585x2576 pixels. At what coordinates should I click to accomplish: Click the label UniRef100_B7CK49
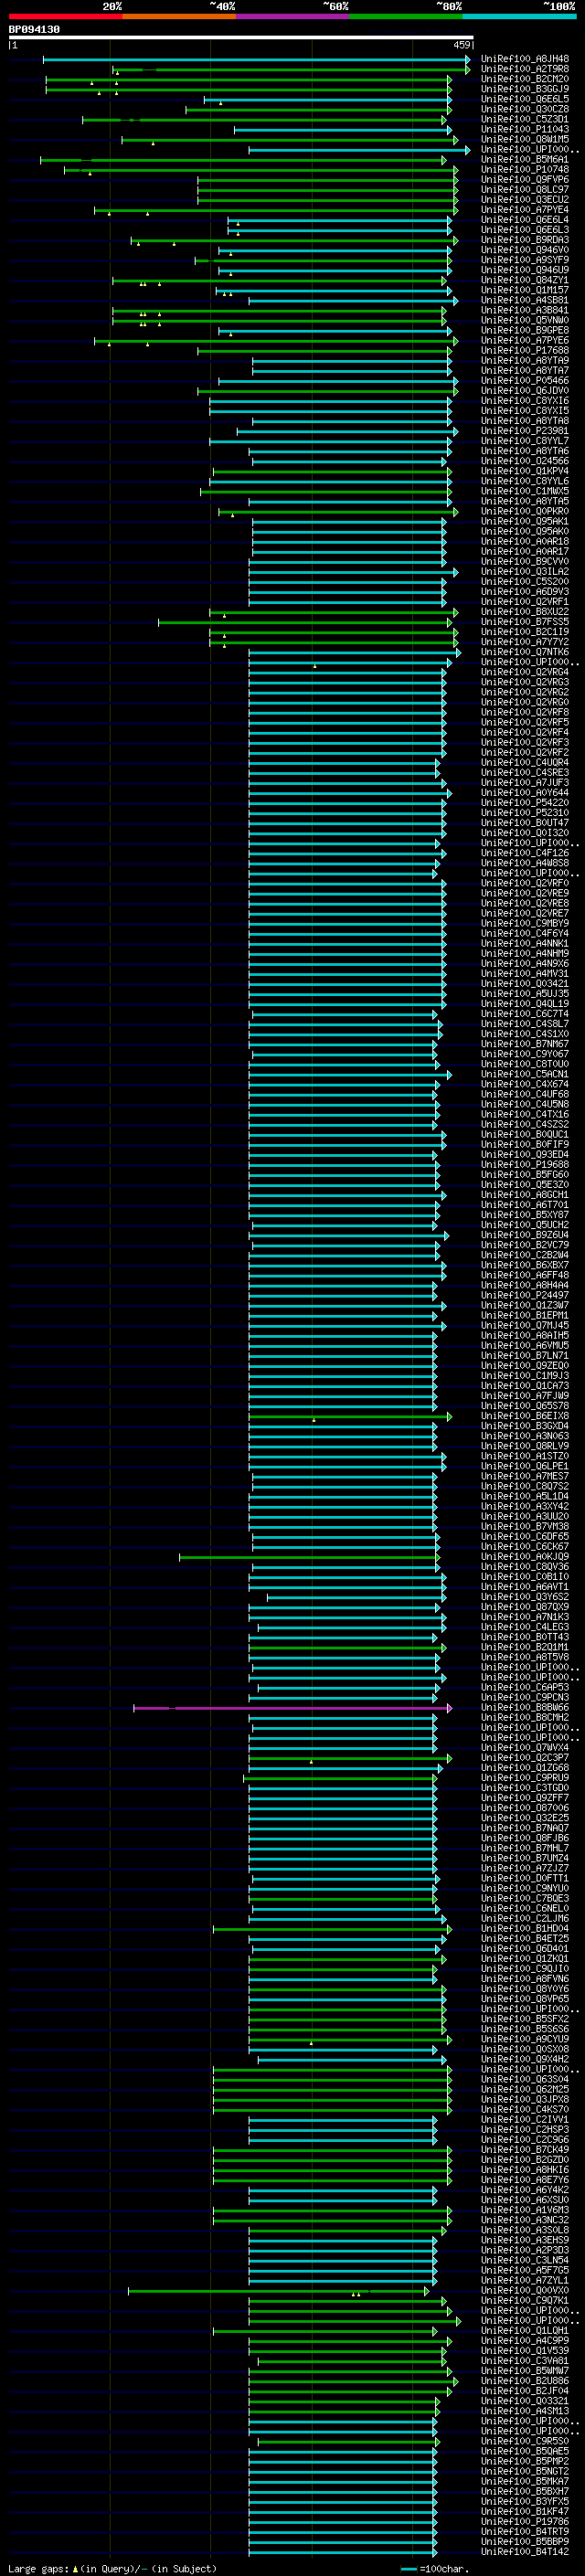tap(525, 2150)
